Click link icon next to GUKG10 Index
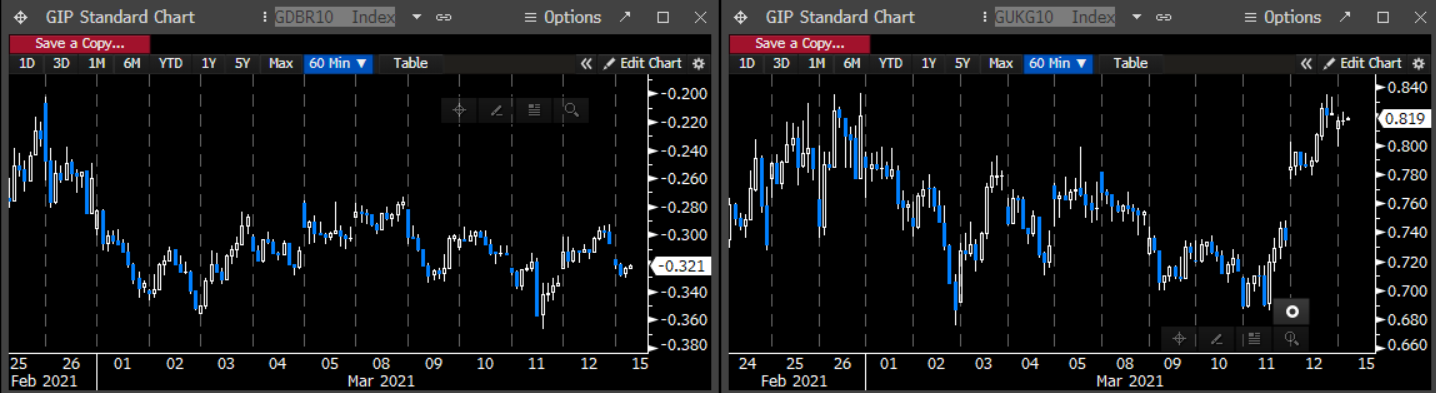The image size is (1436, 393). (1165, 17)
